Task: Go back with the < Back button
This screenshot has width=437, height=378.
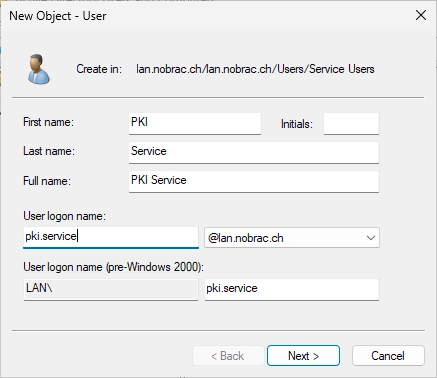Action: [228, 356]
